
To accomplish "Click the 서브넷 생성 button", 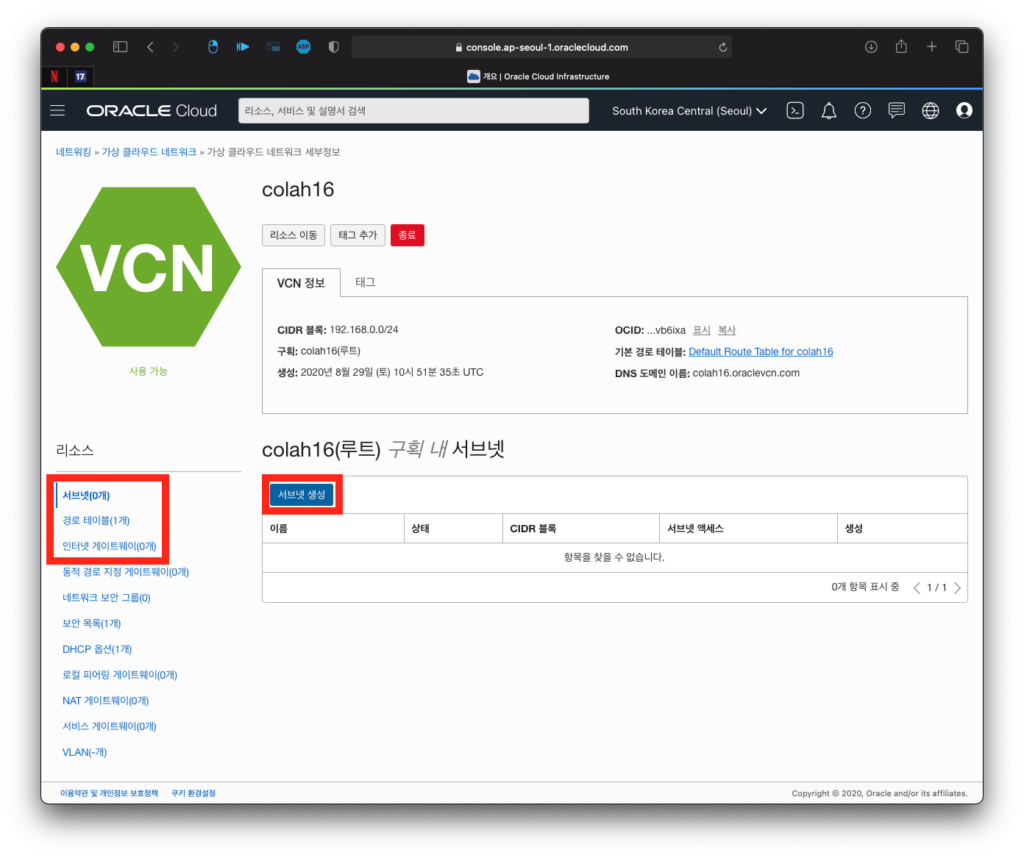I will click(302, 495).
